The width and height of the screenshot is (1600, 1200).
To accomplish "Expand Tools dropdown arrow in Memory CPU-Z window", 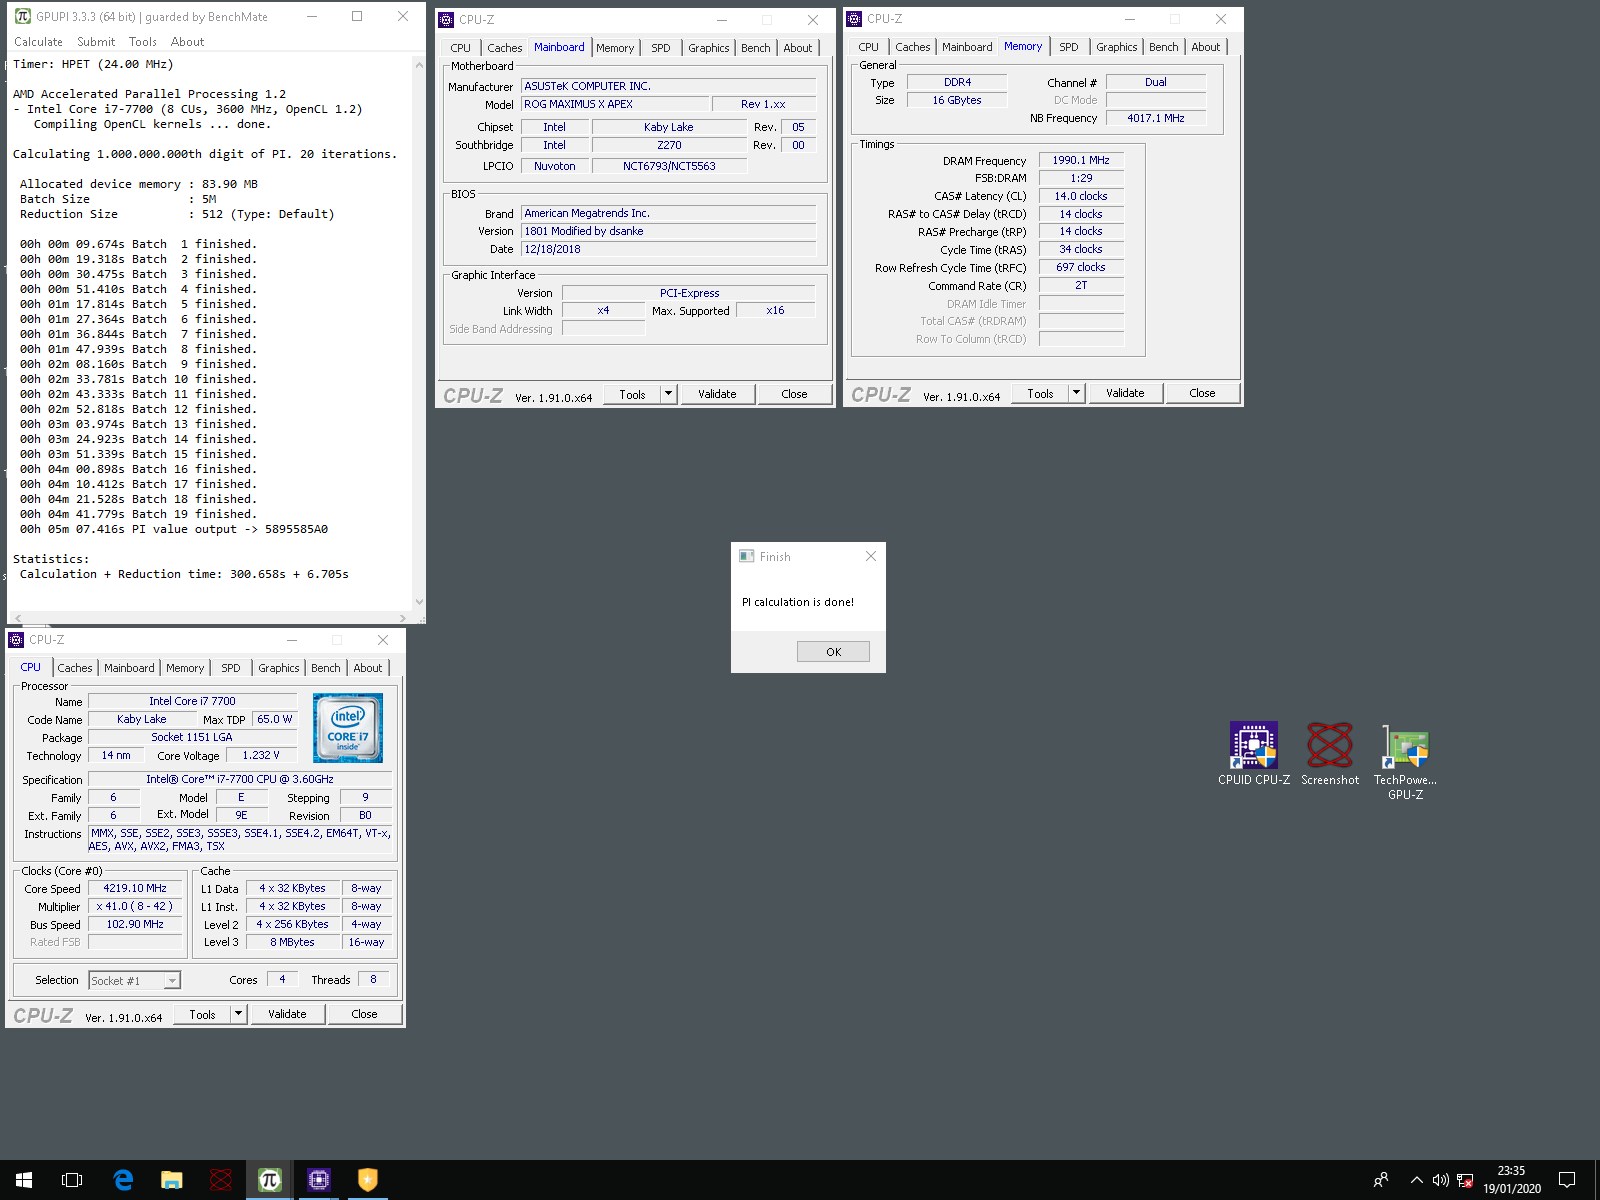I will pyautogui.click(x=1077, y=393).
